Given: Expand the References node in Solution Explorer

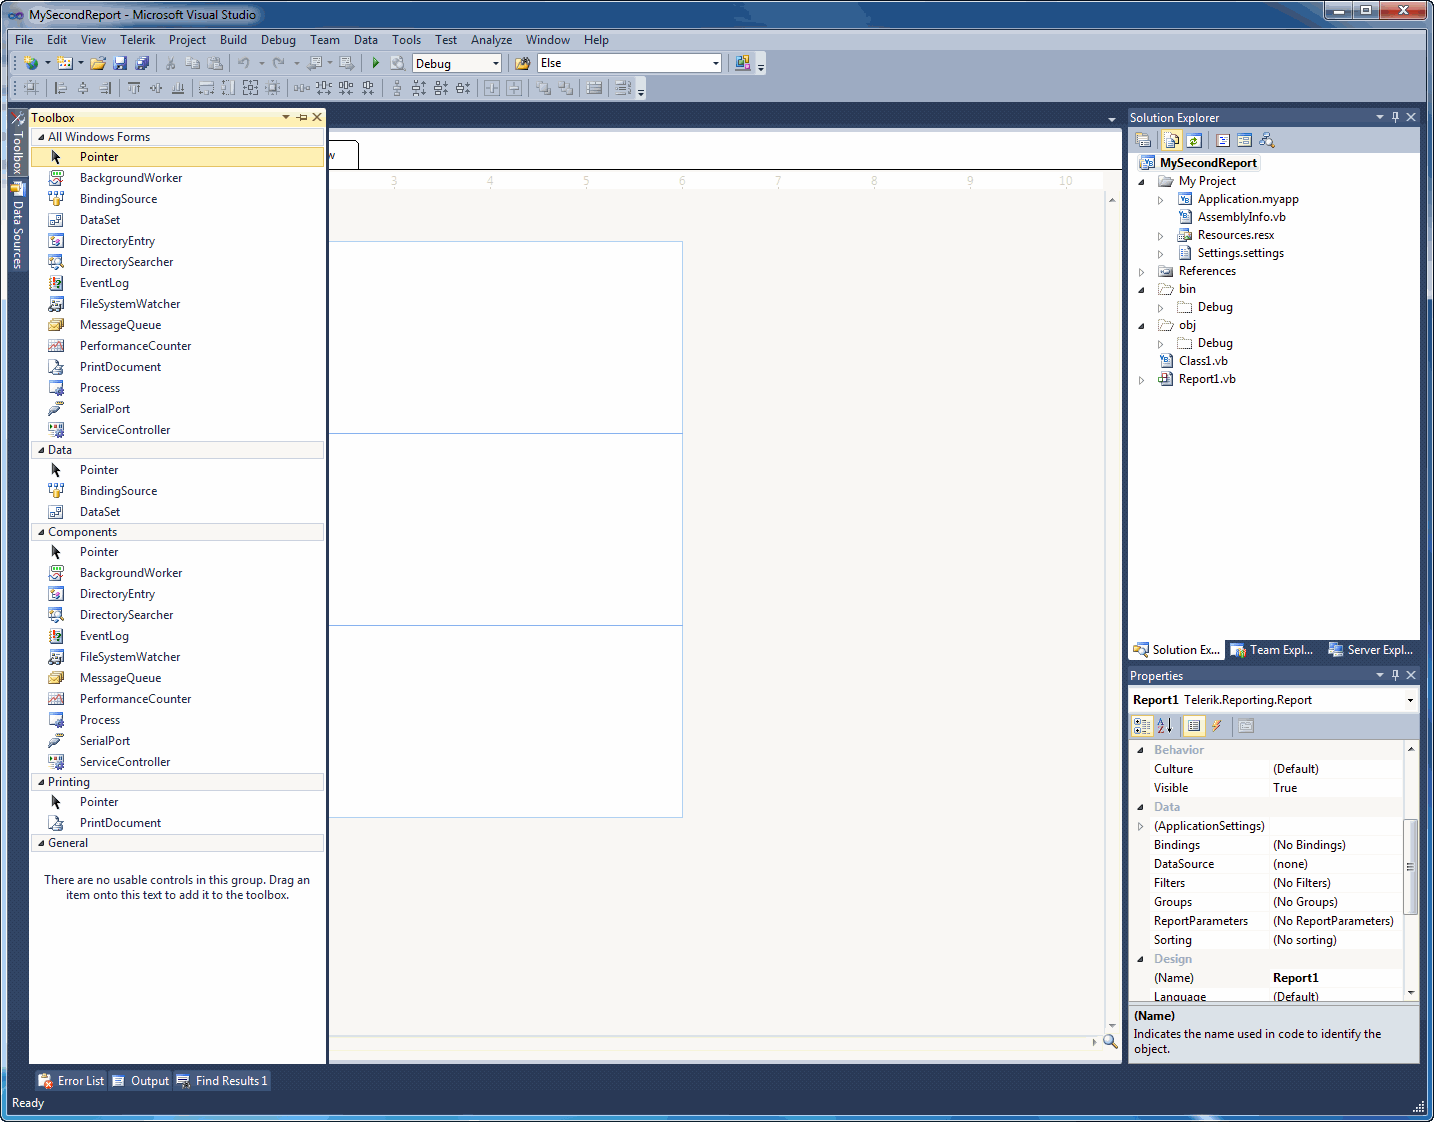Looking at the screenshot, I should tap(1141, 272).
